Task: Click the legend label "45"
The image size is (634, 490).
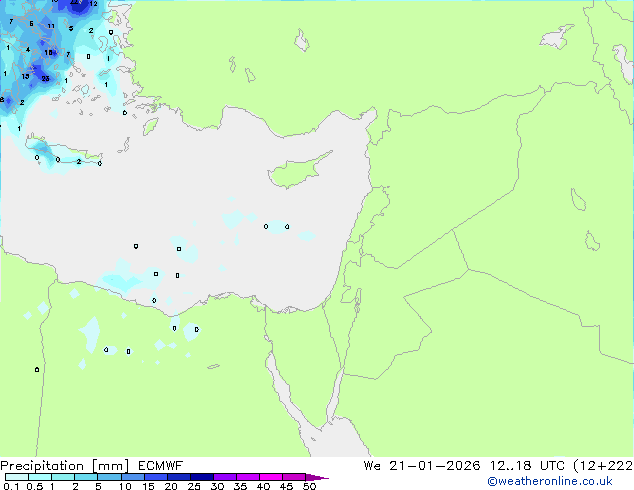Action: [286, 486]
